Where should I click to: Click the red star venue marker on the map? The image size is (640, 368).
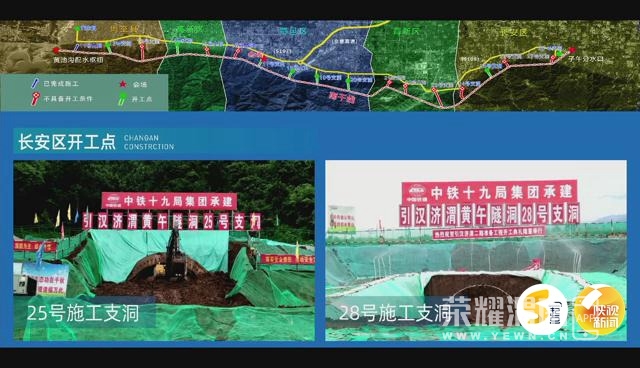coord(264,58)
